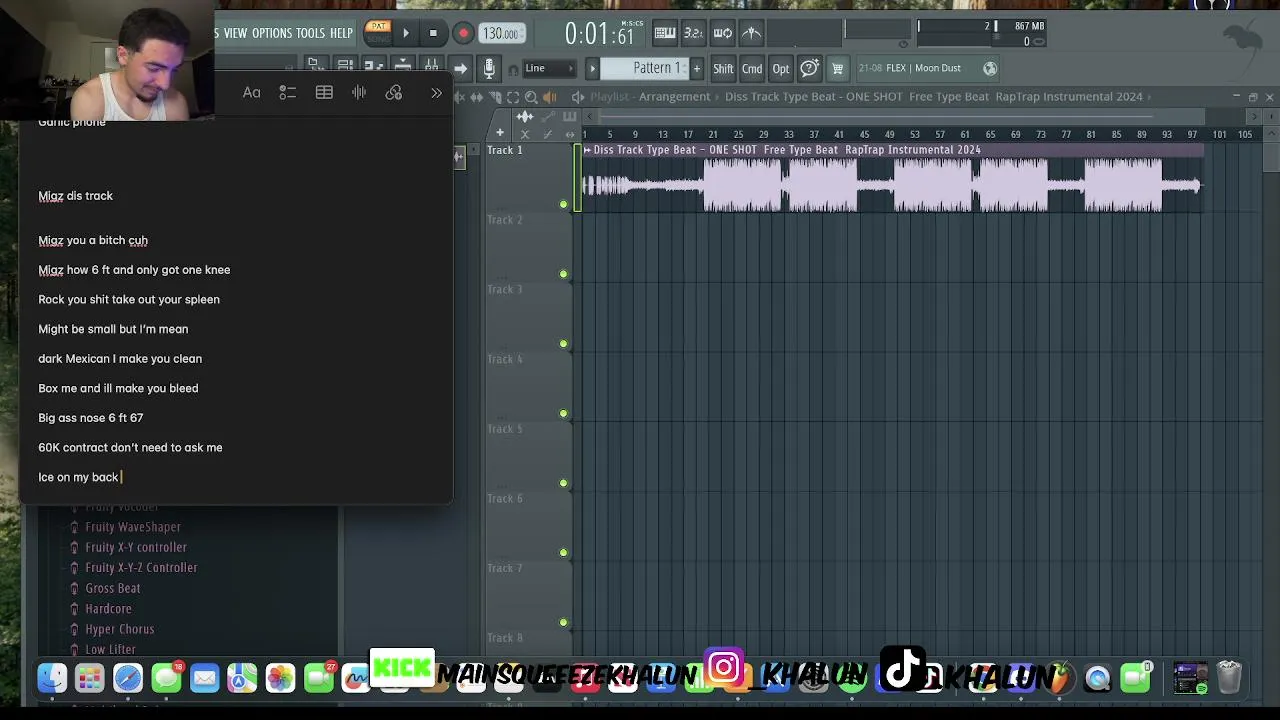Click the globe icon next to Moon Dust

pyautogui.click(x=990, y=68)
